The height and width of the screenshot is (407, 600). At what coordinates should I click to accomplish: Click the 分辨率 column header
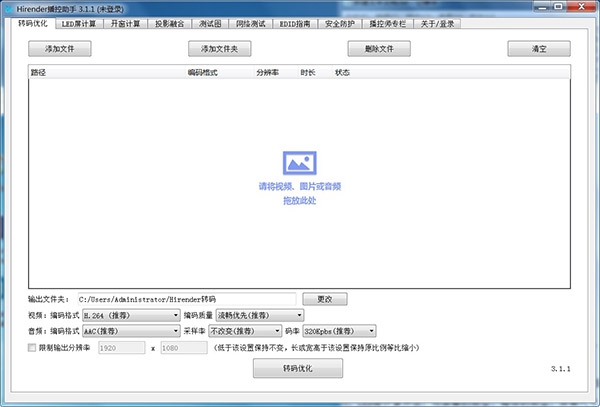[x=276, y=72]
